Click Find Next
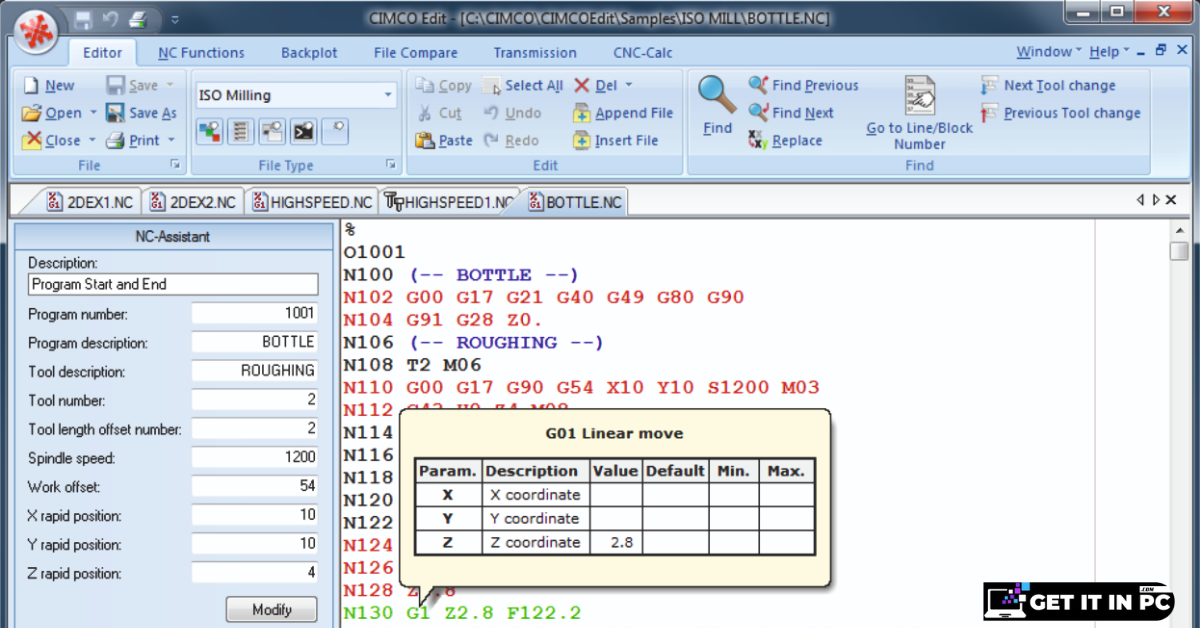Viewport: 1200px width, 628px height. point(791,113)
